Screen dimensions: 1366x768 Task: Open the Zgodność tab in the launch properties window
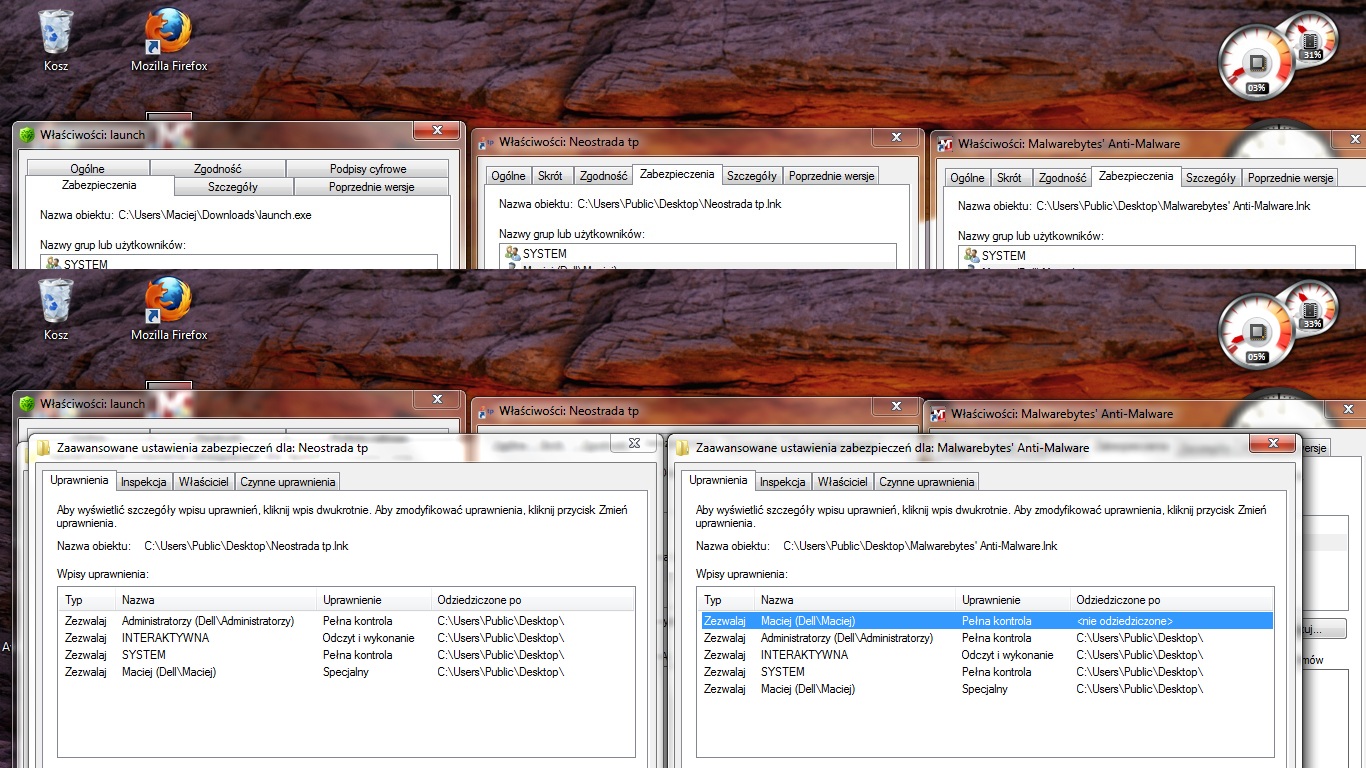pos(217,169)
